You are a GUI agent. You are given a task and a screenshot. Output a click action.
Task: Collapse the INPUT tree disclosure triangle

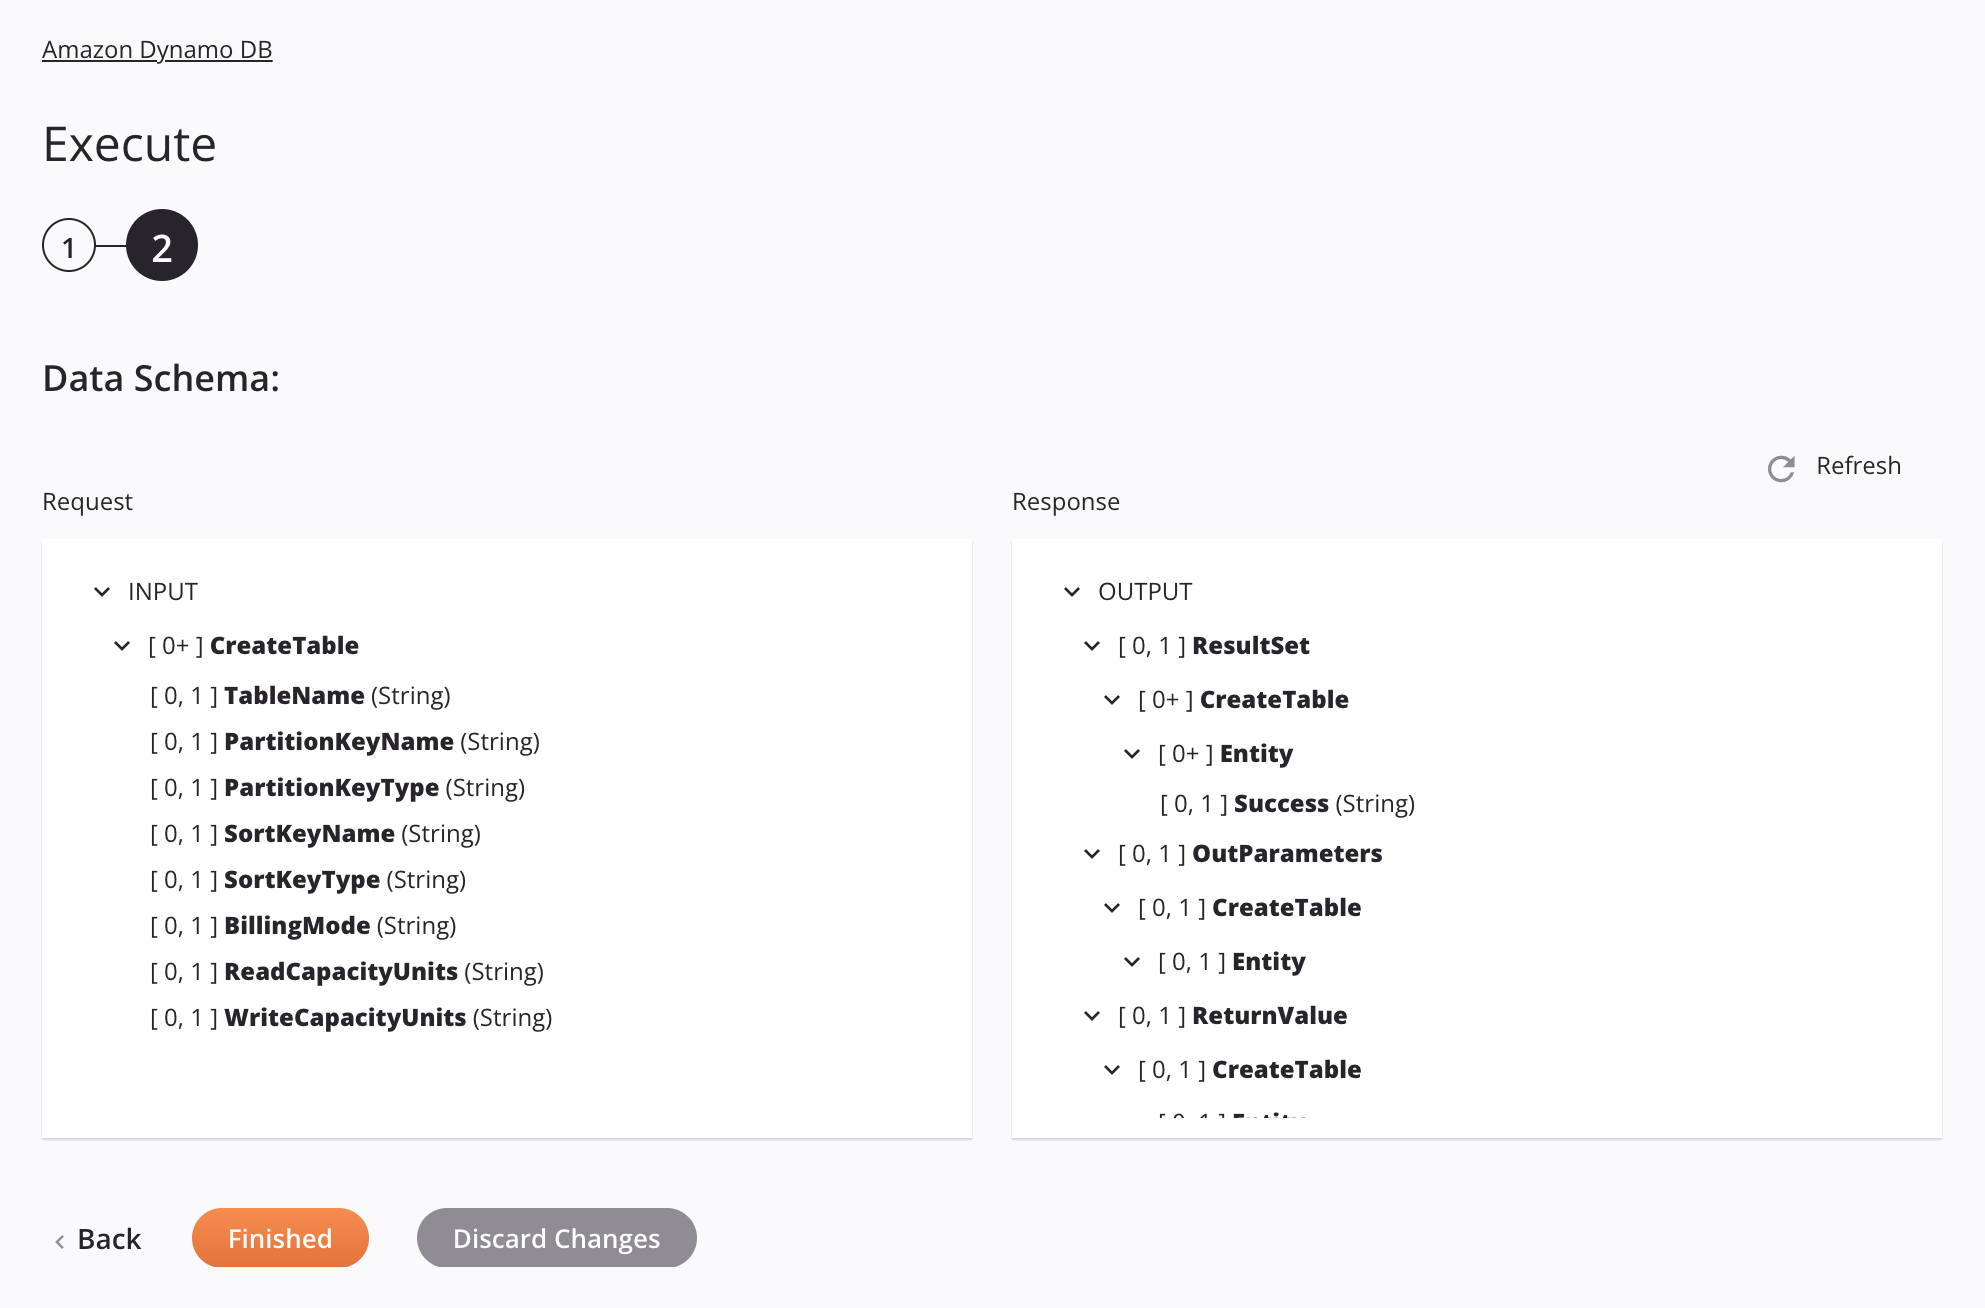tap(101, 591)
